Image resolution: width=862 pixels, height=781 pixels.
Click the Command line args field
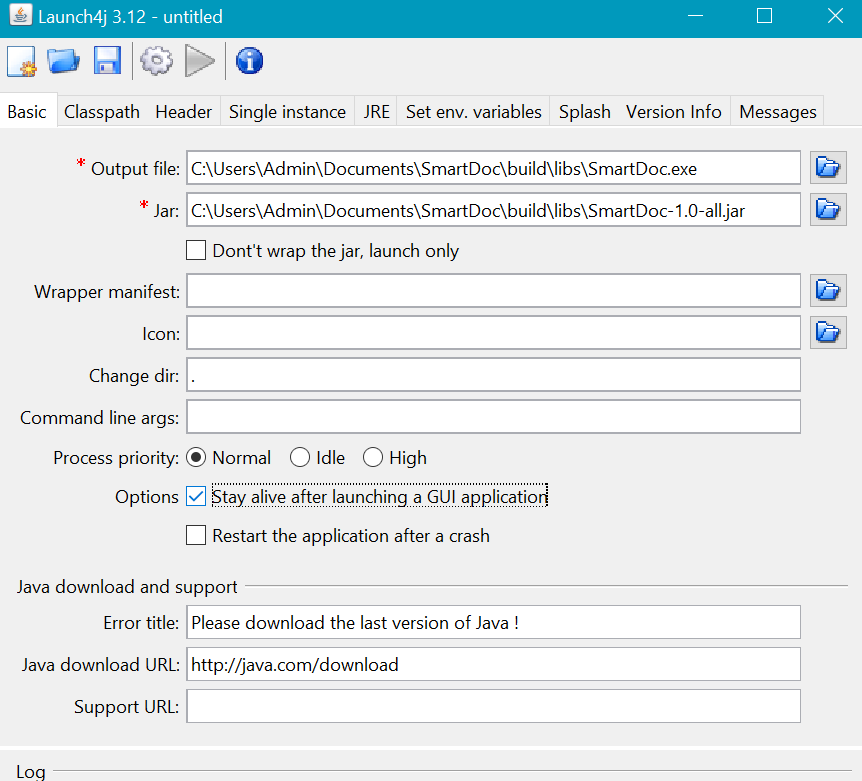493,417
